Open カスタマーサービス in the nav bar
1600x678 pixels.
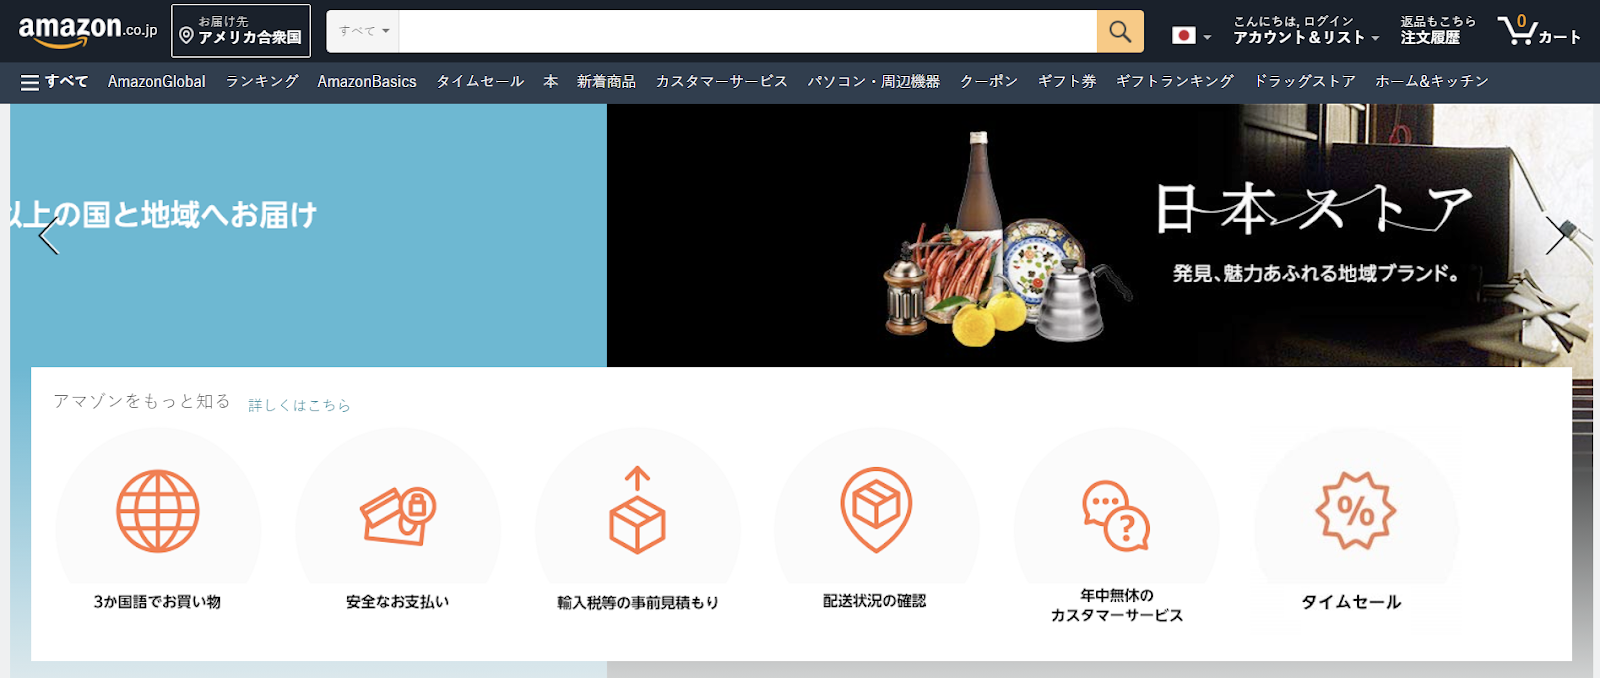(722, 82)
